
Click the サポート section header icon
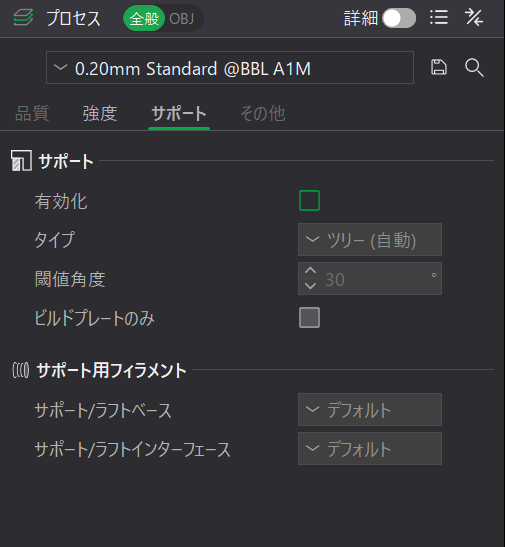pos(21,160)
